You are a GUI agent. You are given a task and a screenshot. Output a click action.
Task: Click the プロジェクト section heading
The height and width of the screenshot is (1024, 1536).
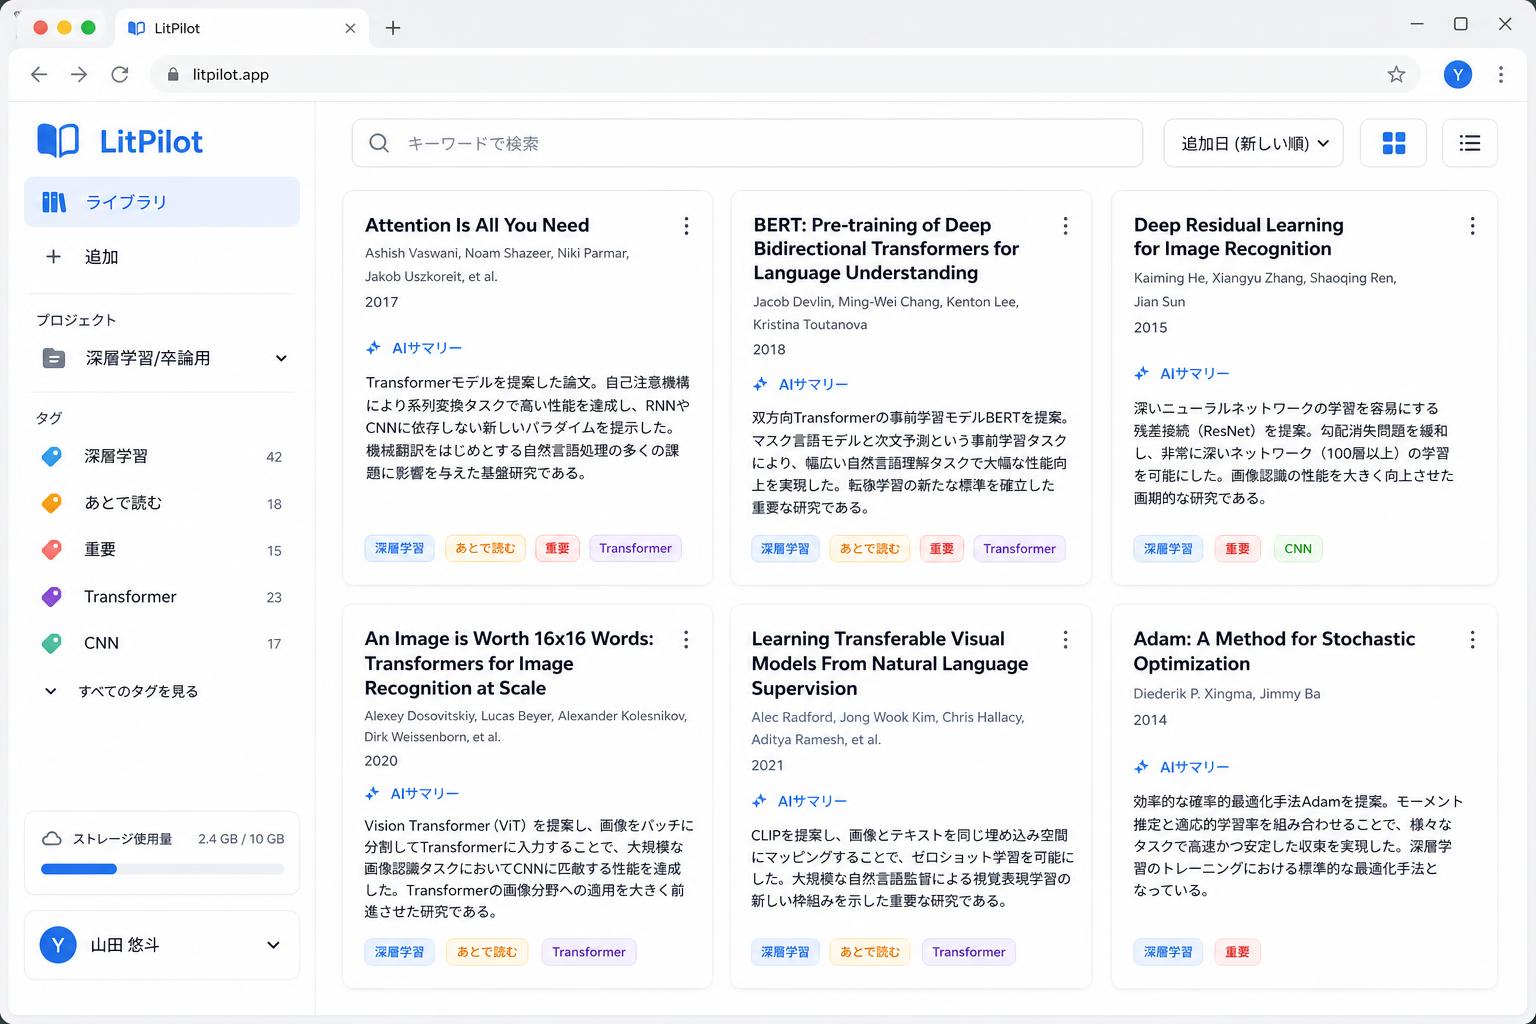[76, 320]
